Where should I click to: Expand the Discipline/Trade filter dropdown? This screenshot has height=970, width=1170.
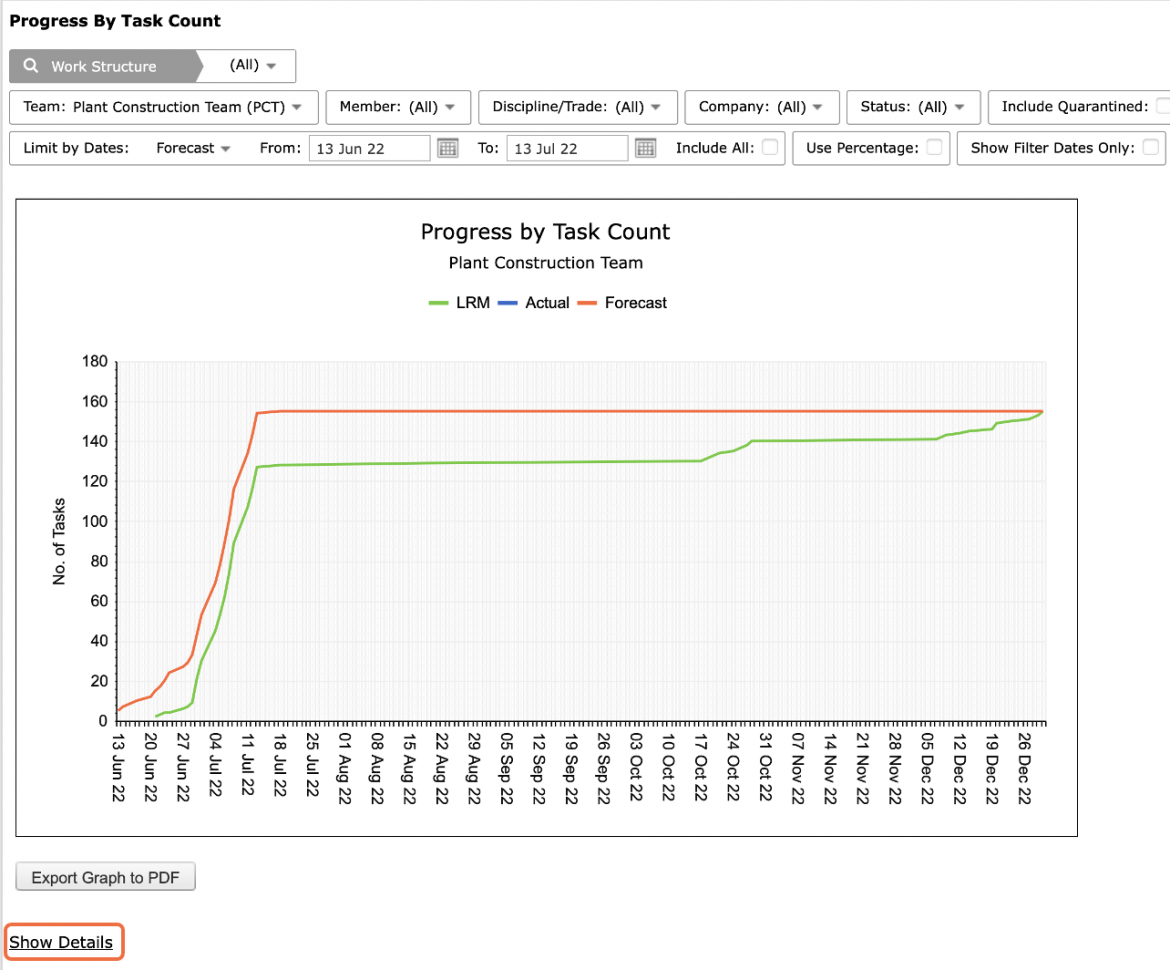(x=578, y=107)
